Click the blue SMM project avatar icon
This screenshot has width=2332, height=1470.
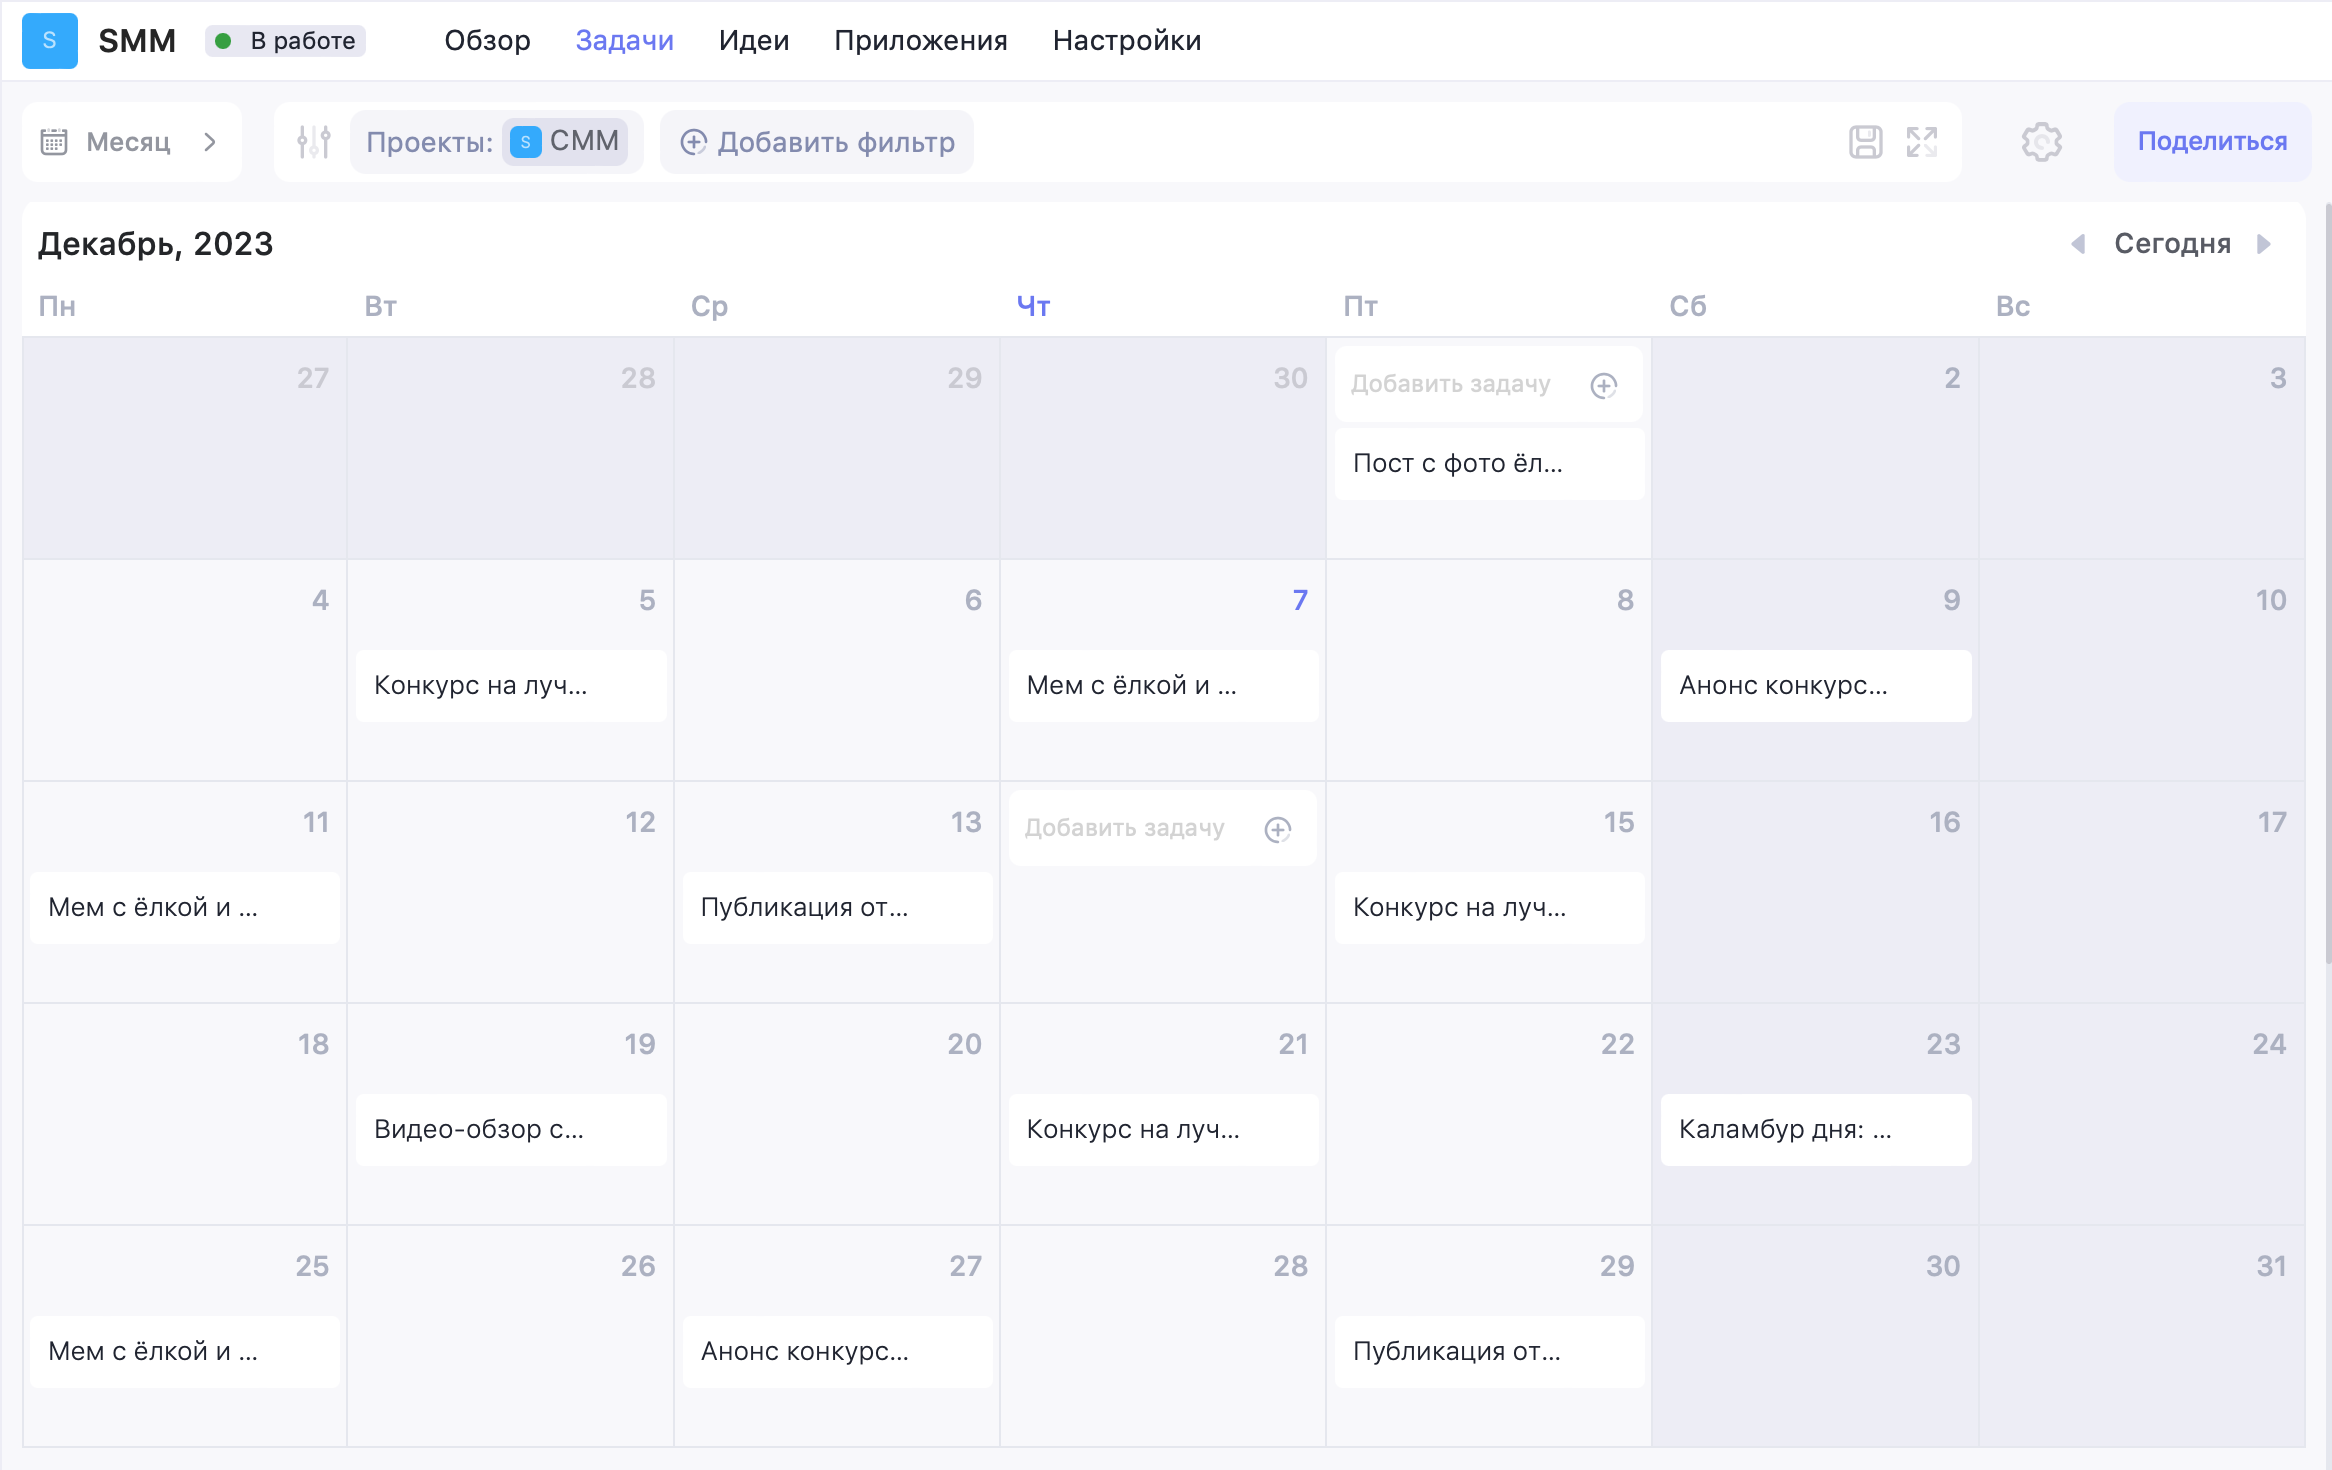point(49,41)
